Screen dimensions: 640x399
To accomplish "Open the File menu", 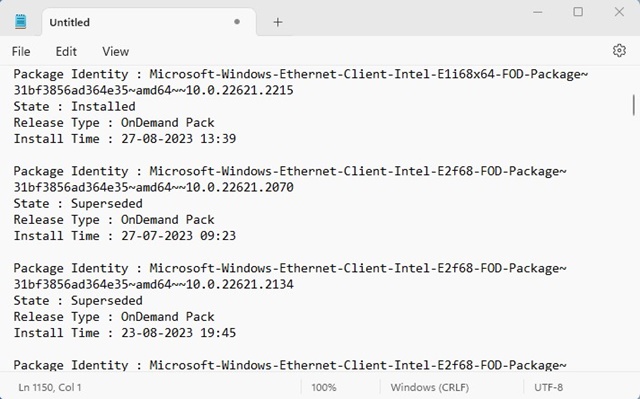I will point(21,51).
